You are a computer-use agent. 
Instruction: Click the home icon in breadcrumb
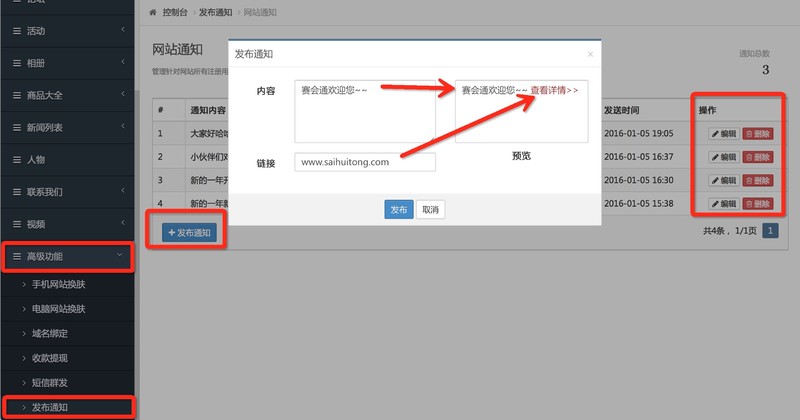(x=153, y=12)
